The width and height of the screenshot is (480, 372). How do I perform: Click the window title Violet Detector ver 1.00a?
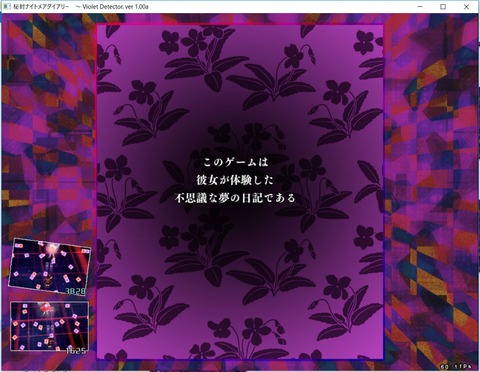(116, 7)
